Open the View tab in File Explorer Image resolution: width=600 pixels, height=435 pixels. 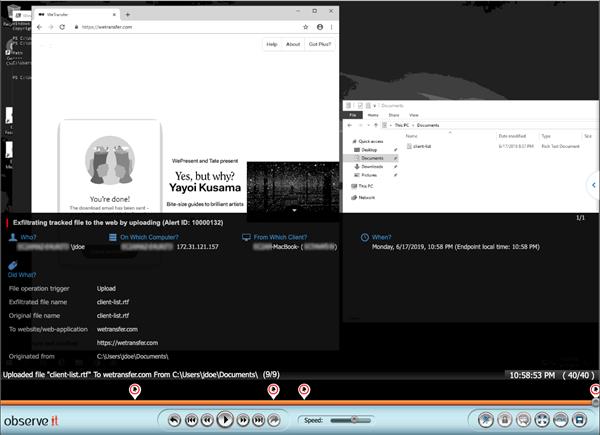pos(414,115)
